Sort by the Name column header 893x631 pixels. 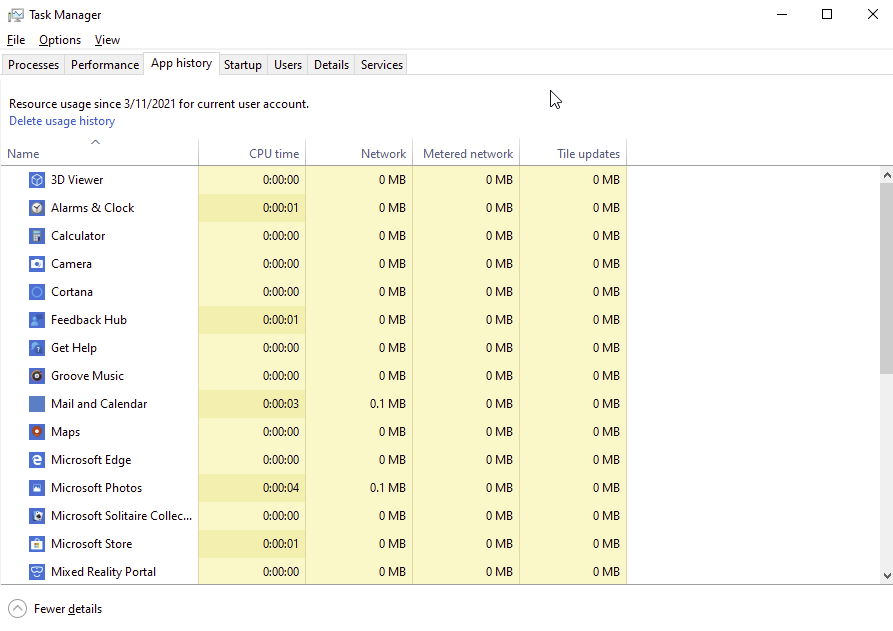click(100, 152)
